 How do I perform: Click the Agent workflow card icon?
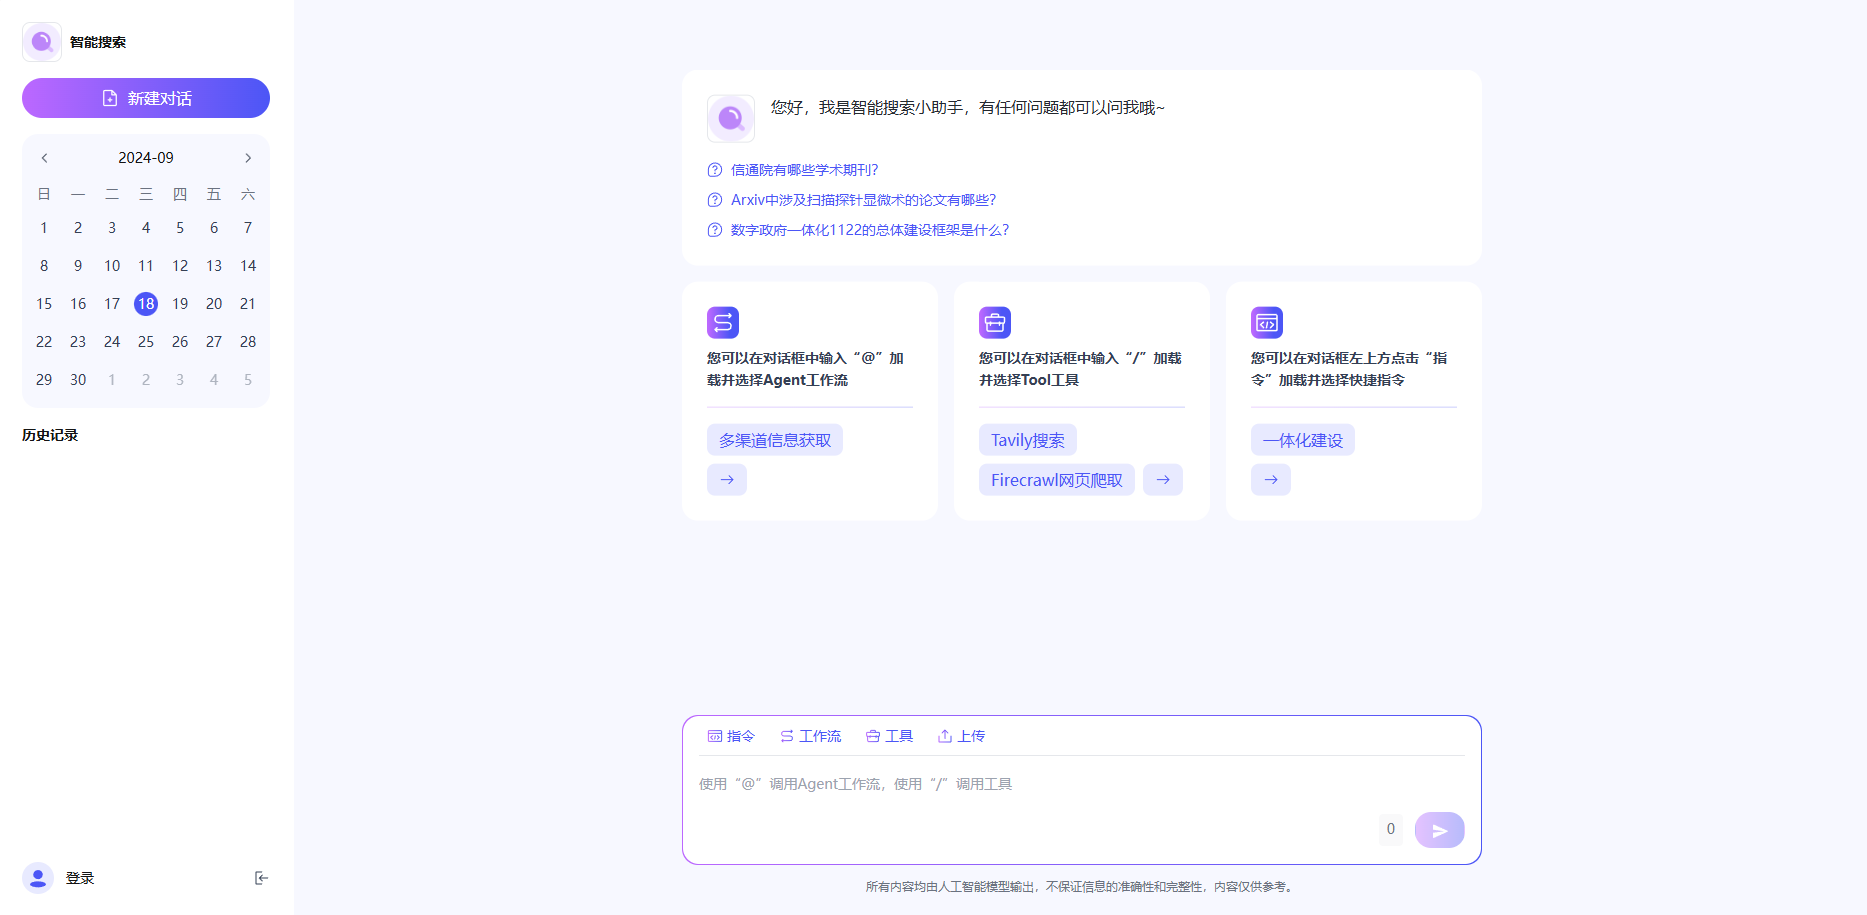723,323
